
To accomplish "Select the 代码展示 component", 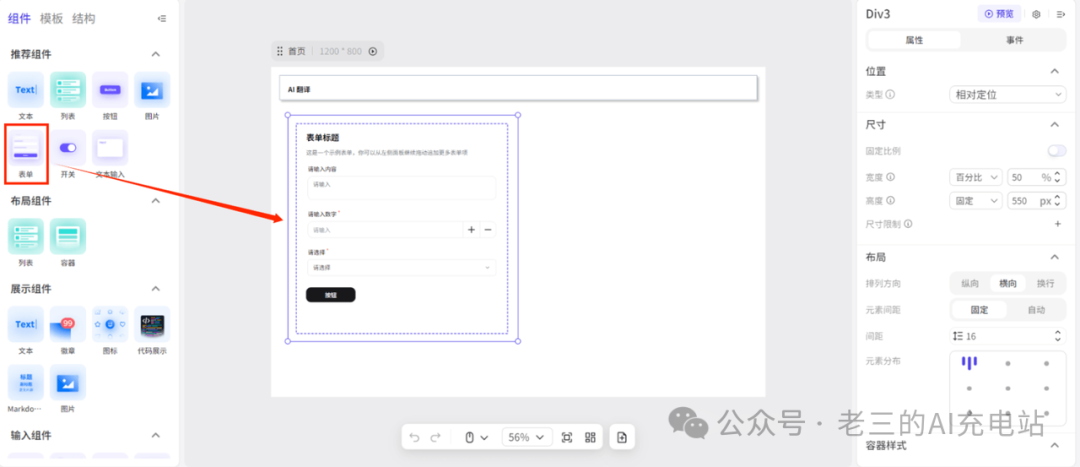I will [x=152, y=324].
